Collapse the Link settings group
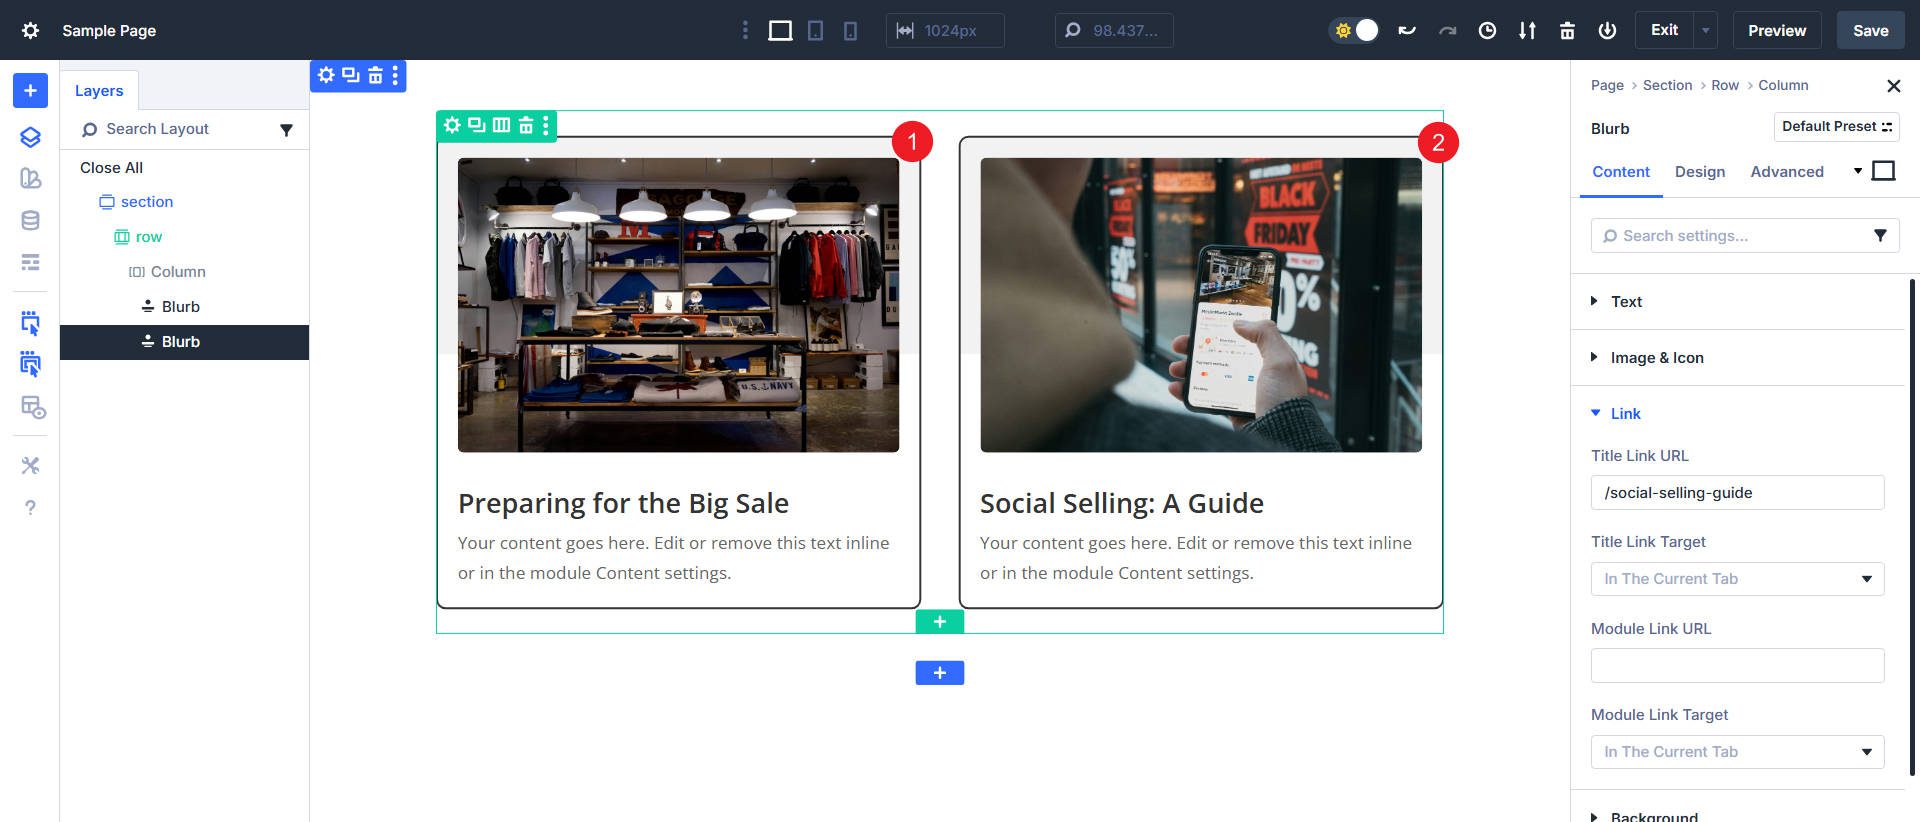 (x=1738, y=414)
